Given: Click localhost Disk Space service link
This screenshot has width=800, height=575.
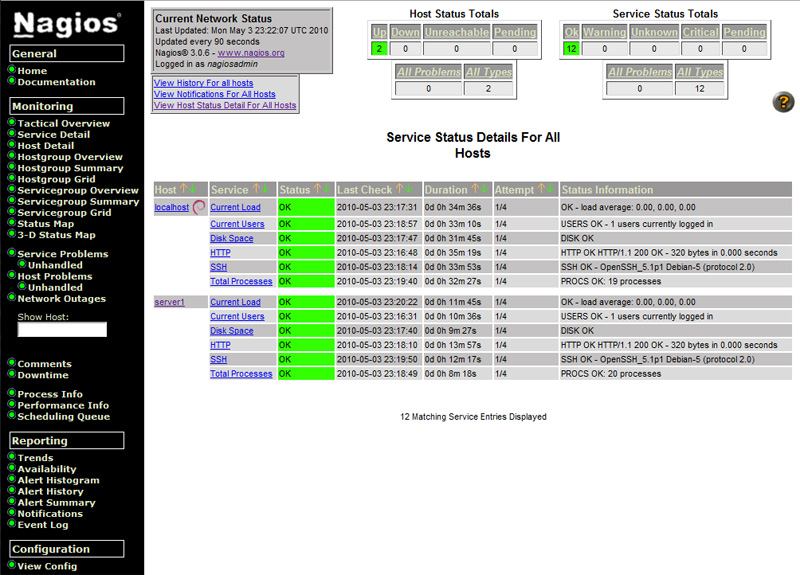Looking at the screenshot, I should (x=231, y=238).
